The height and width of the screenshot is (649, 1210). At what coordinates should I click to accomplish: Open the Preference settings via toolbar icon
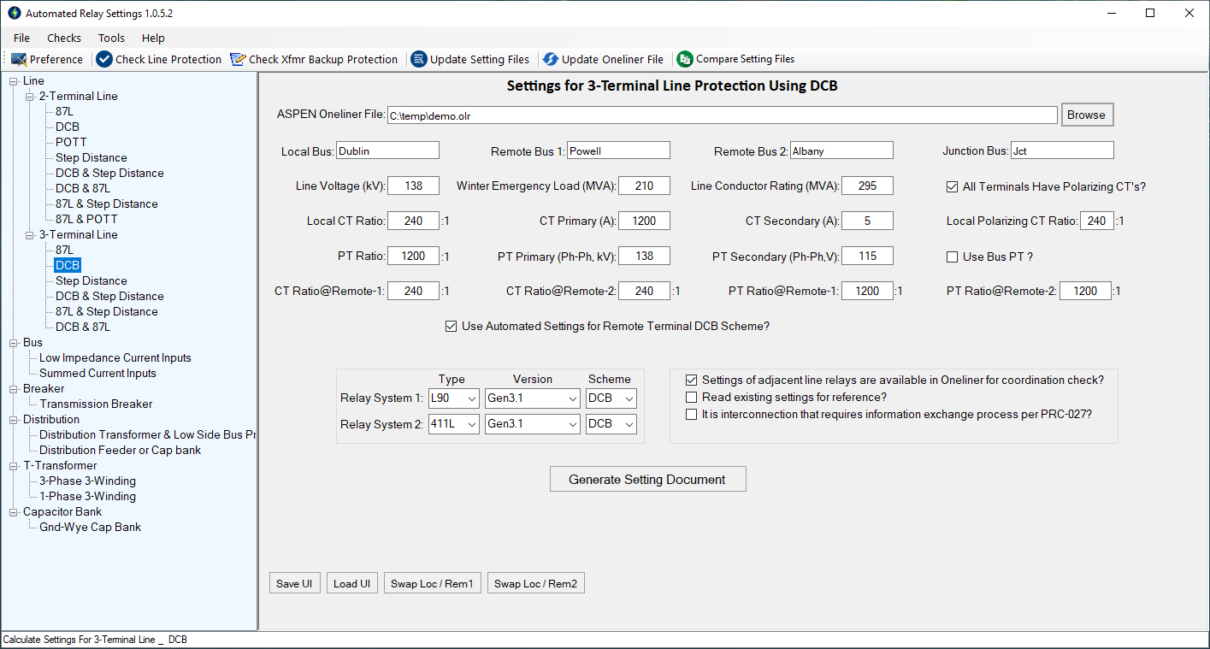point(47,59)
